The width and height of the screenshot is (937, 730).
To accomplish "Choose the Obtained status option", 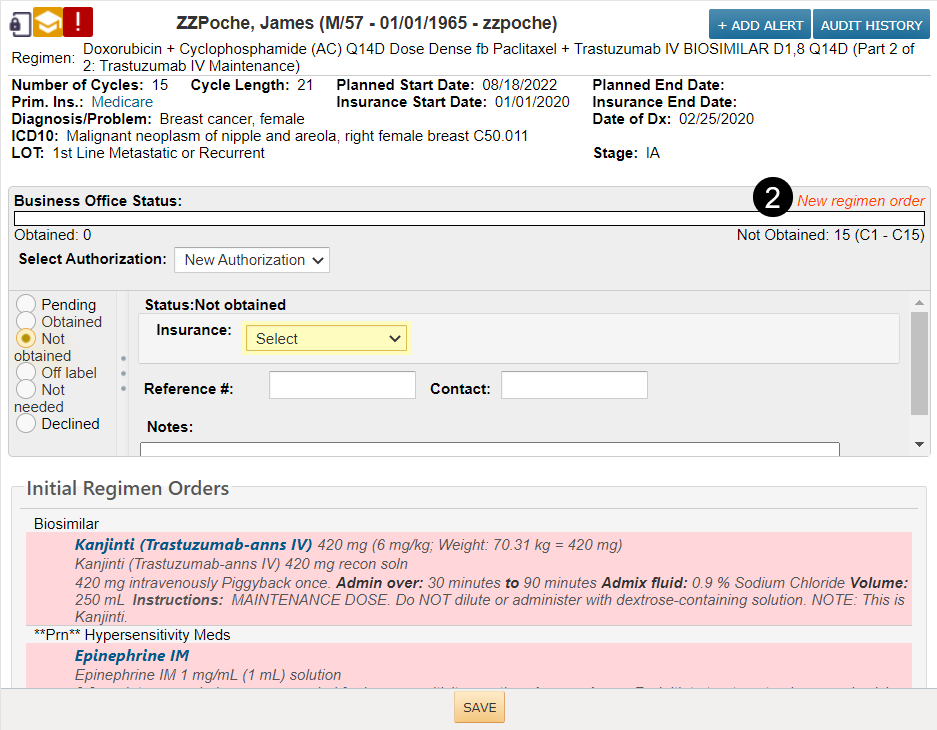I will 26,322.
